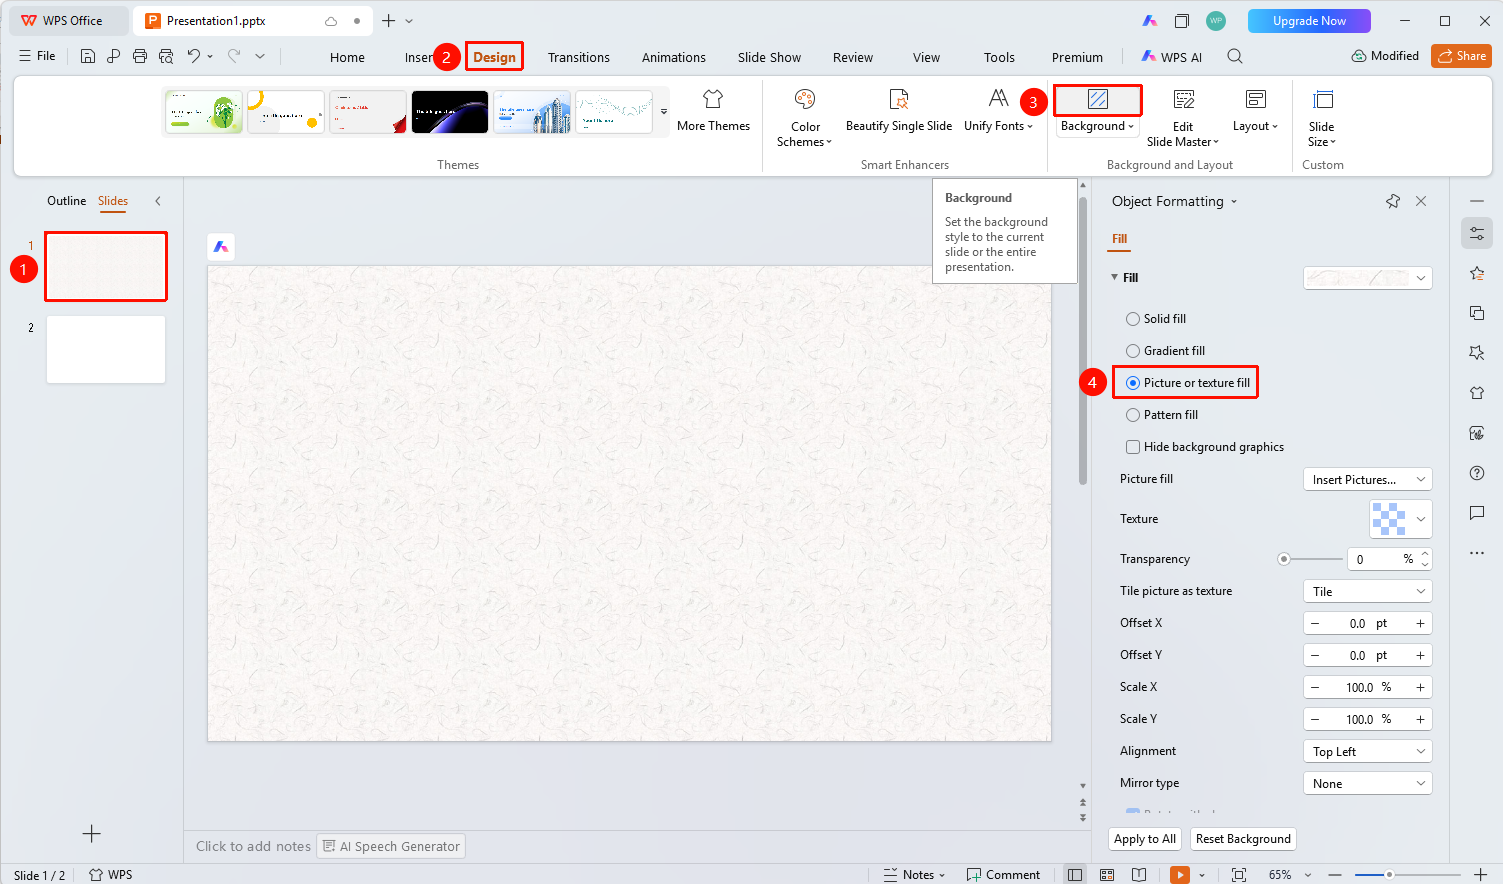The width and height of the screenshot is (1503, 884).
Task: Select Solid fill option
Action: [x=1156, y=319]
